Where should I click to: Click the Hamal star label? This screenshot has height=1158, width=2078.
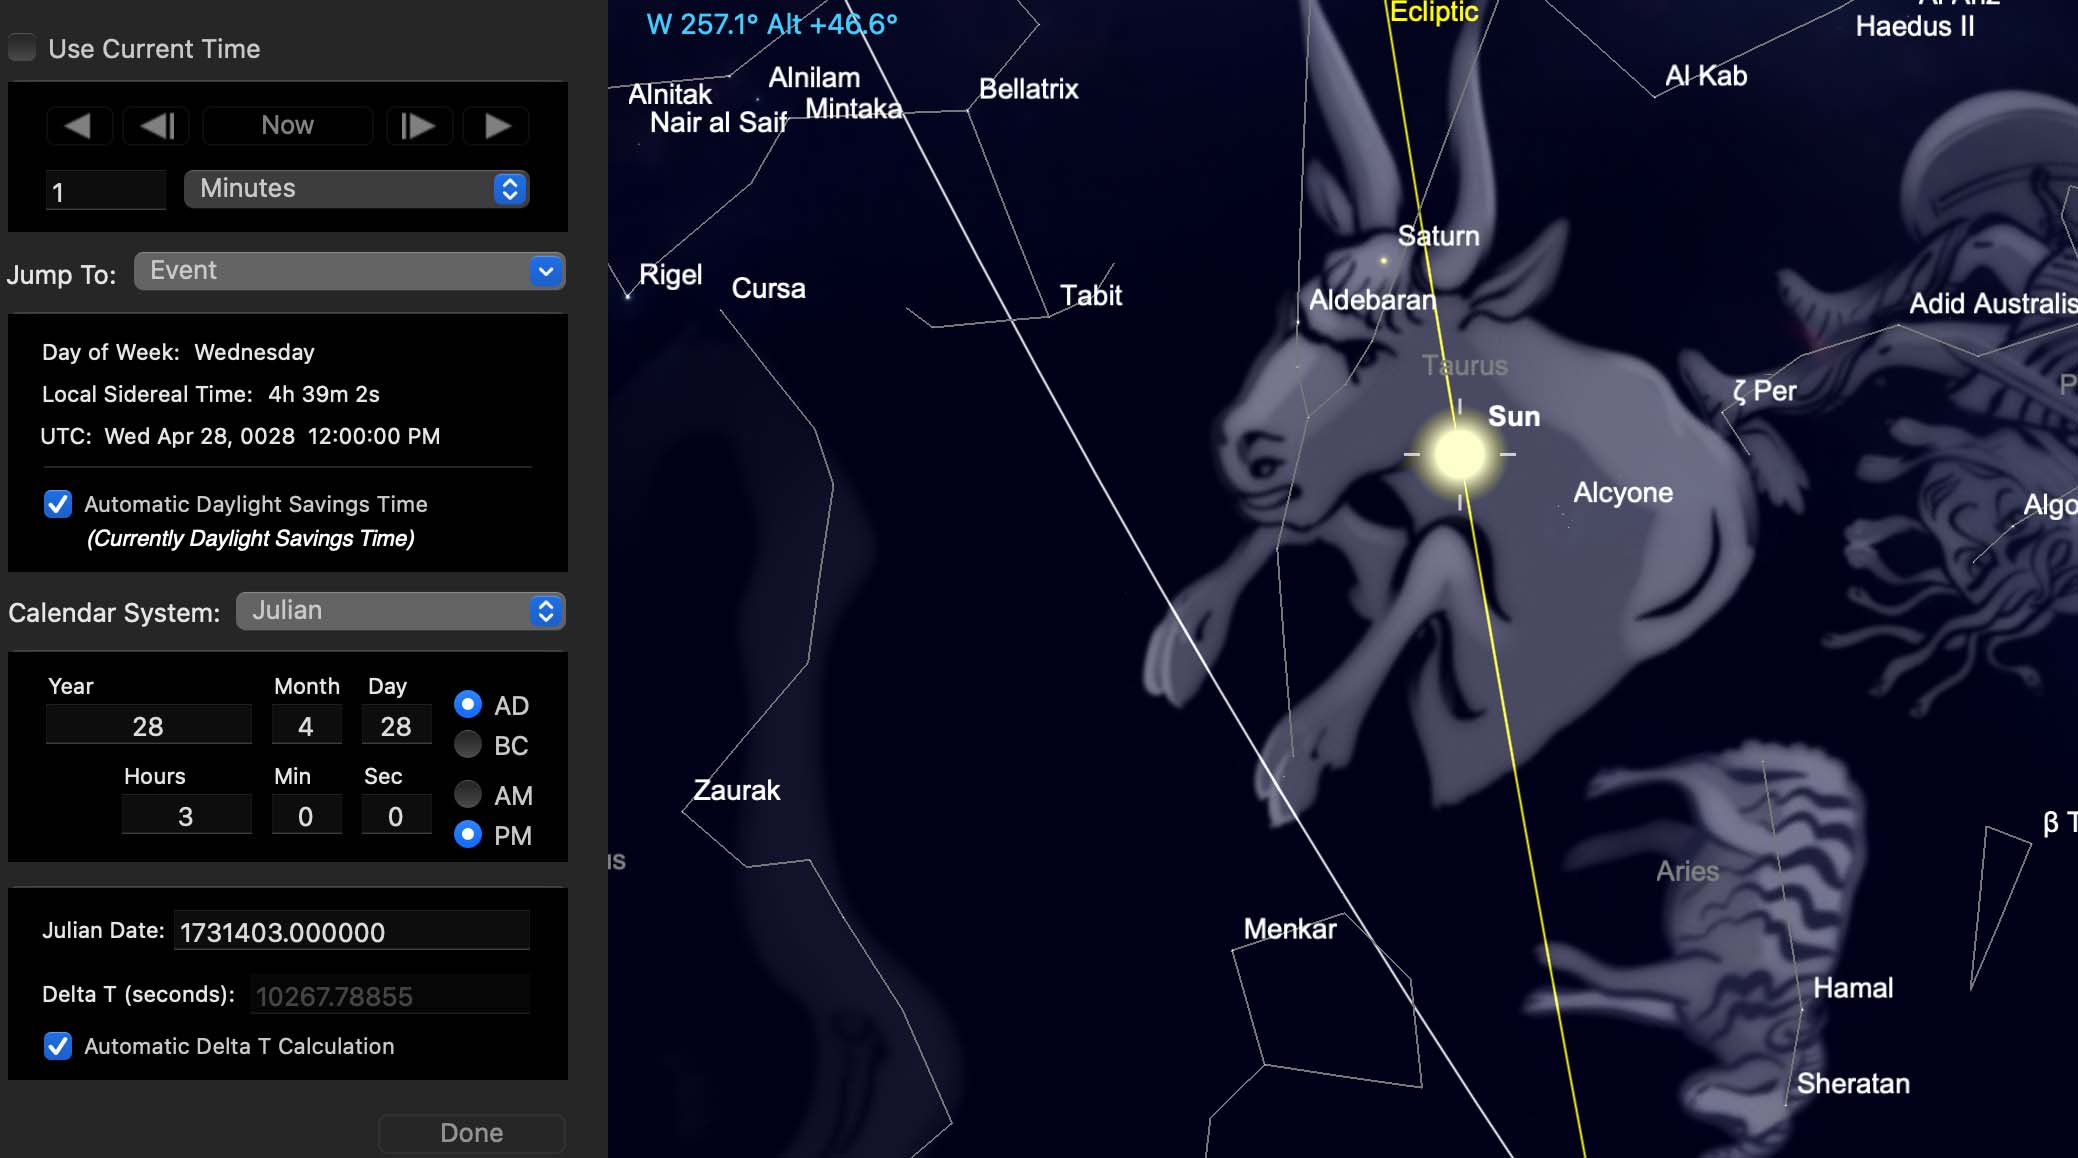[1853, 988]
